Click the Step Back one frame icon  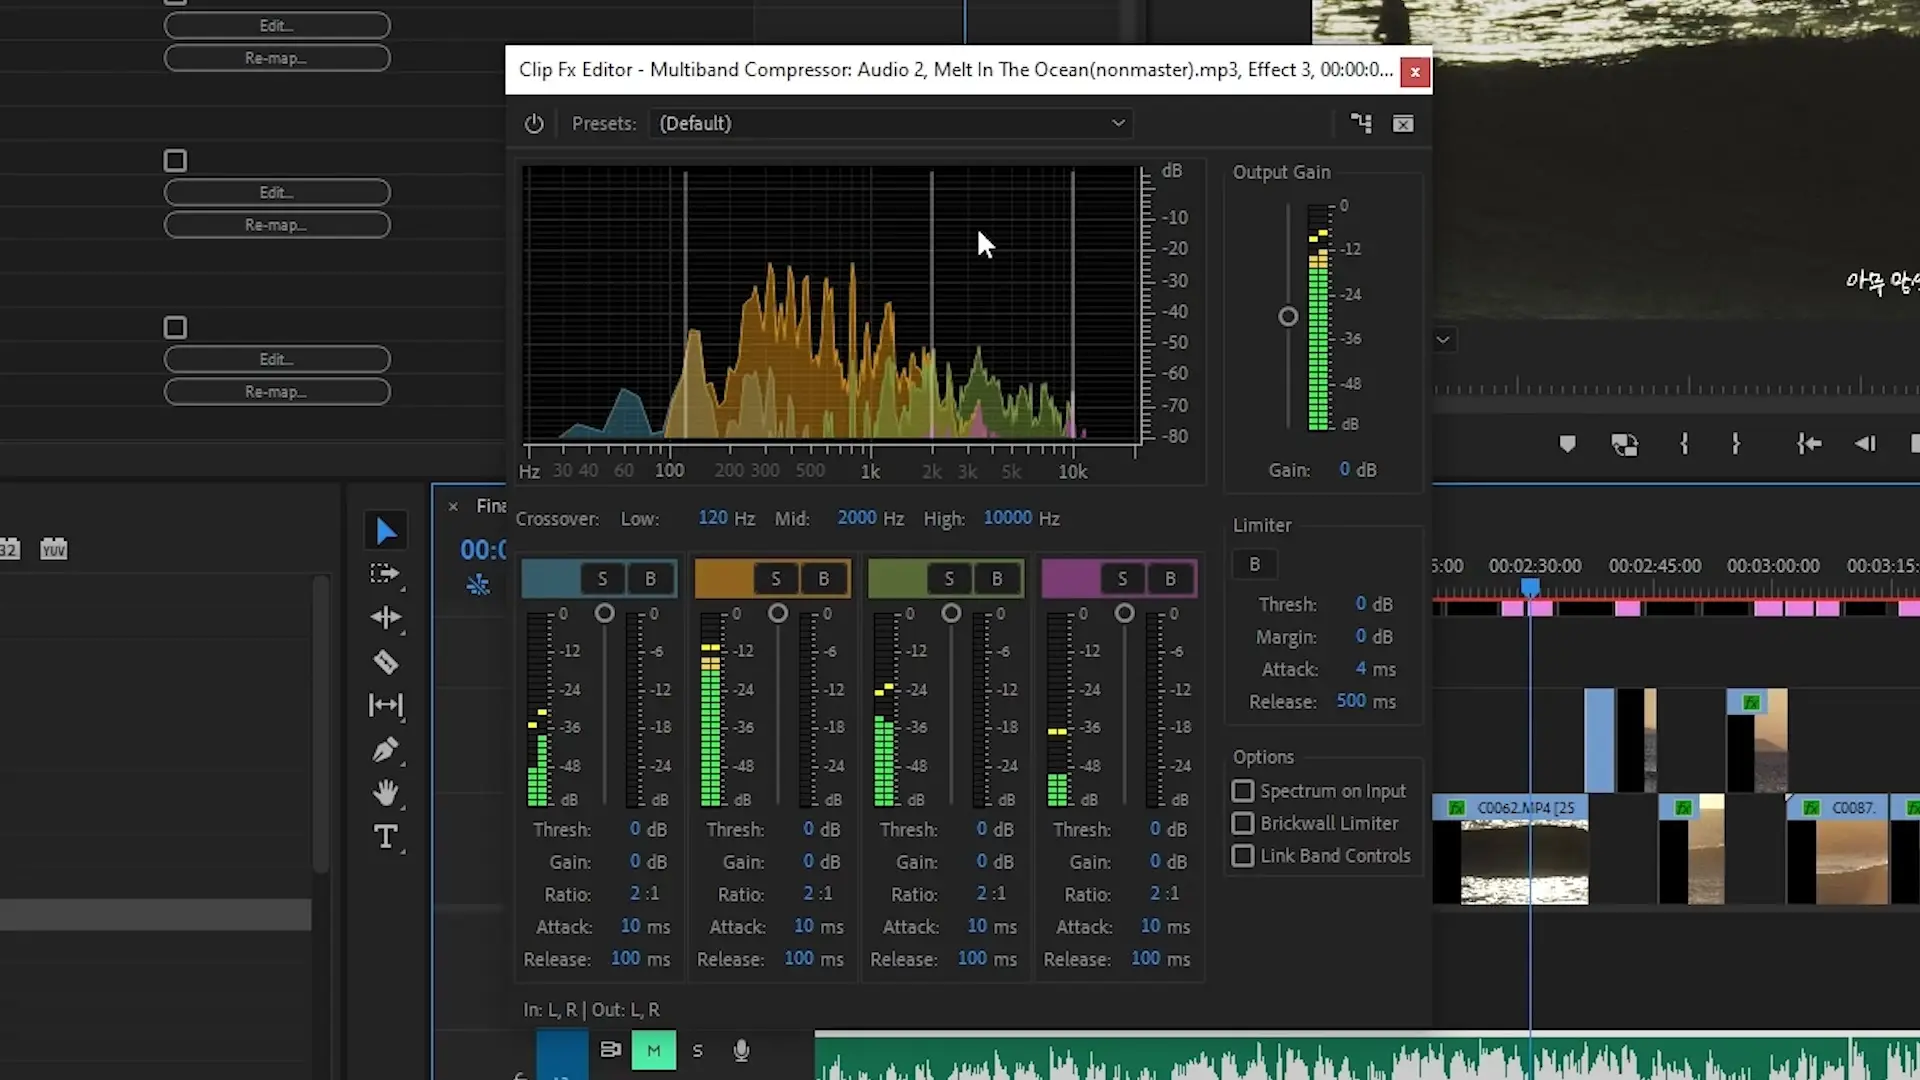[1865, 444]
